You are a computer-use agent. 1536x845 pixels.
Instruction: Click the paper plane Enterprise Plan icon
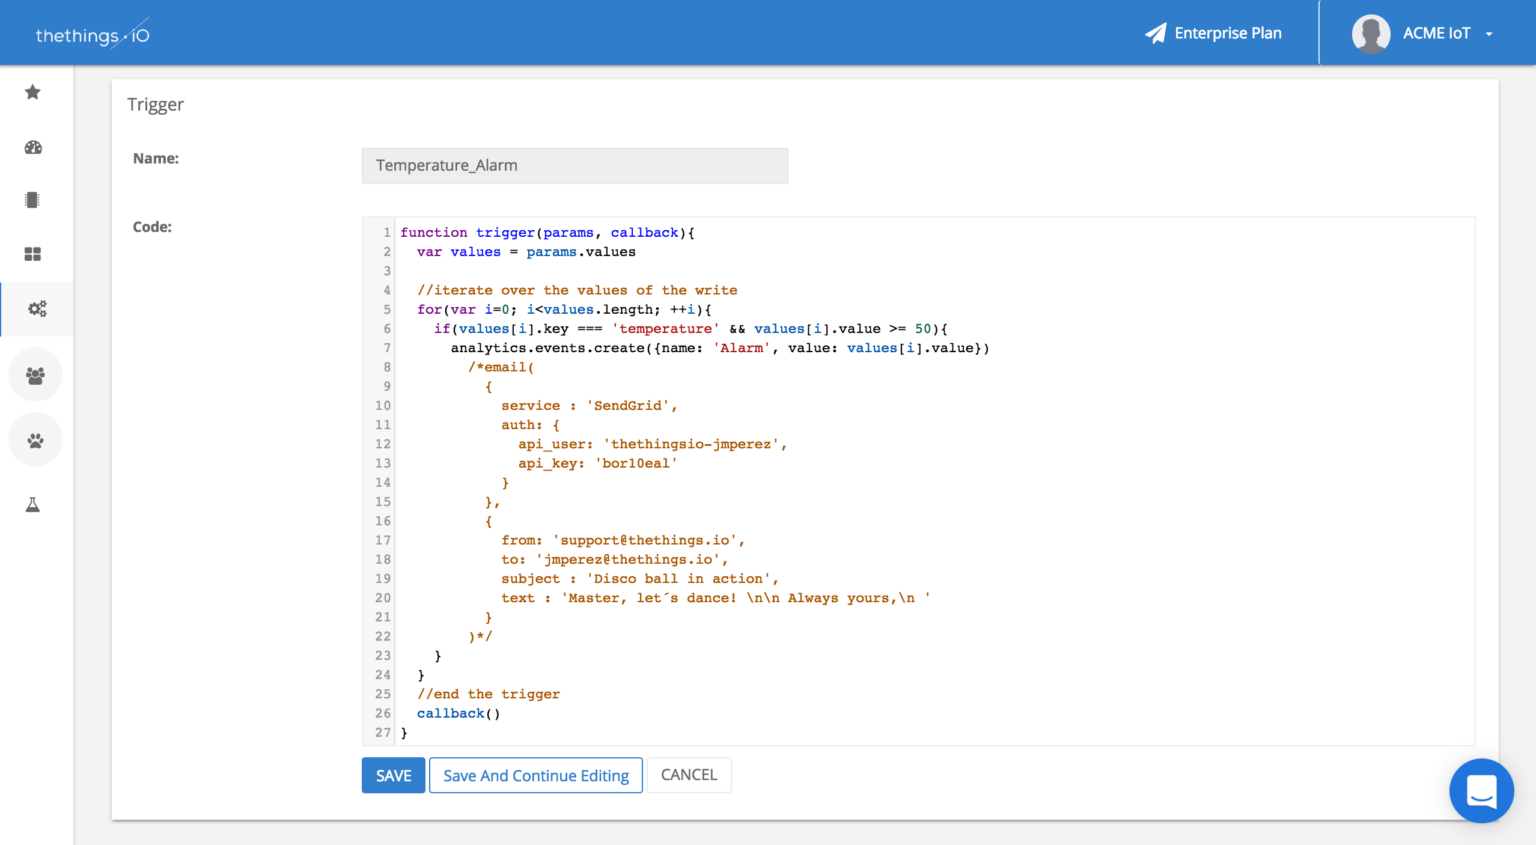pyautogui.click(x=1156, y=33)
